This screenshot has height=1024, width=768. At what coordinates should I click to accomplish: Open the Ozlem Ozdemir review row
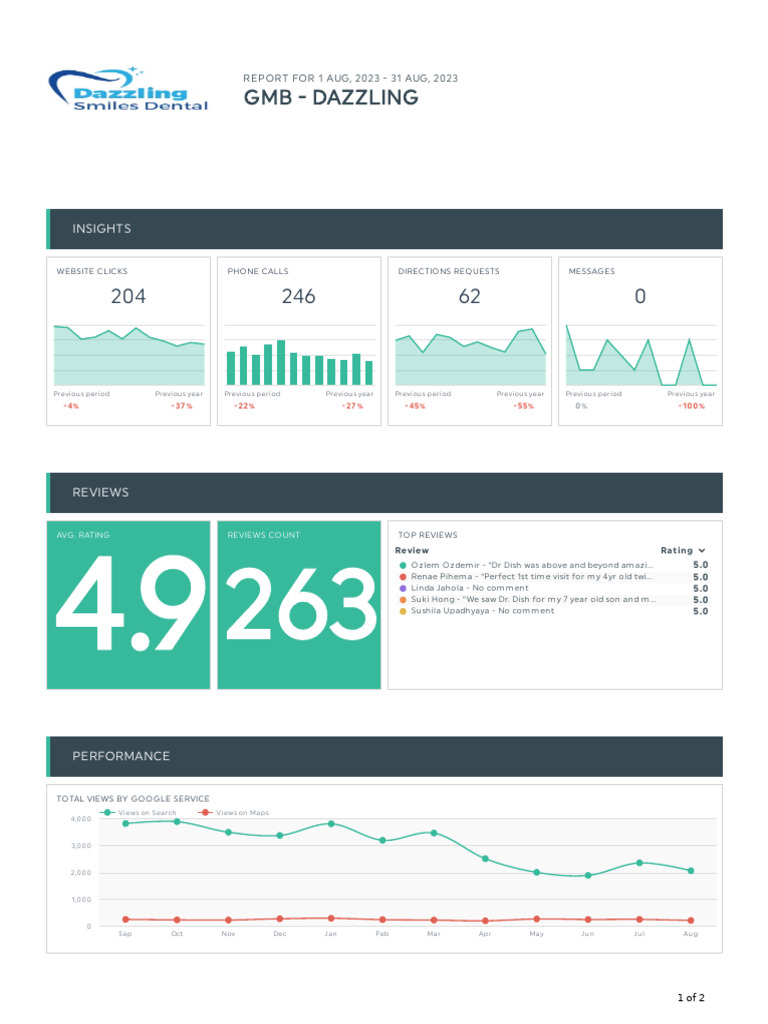[552, 565]
